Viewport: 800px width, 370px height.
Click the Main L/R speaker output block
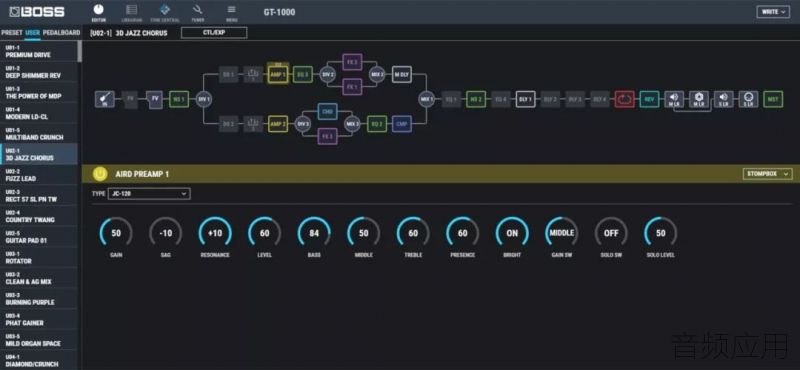[x=673, y=100]
